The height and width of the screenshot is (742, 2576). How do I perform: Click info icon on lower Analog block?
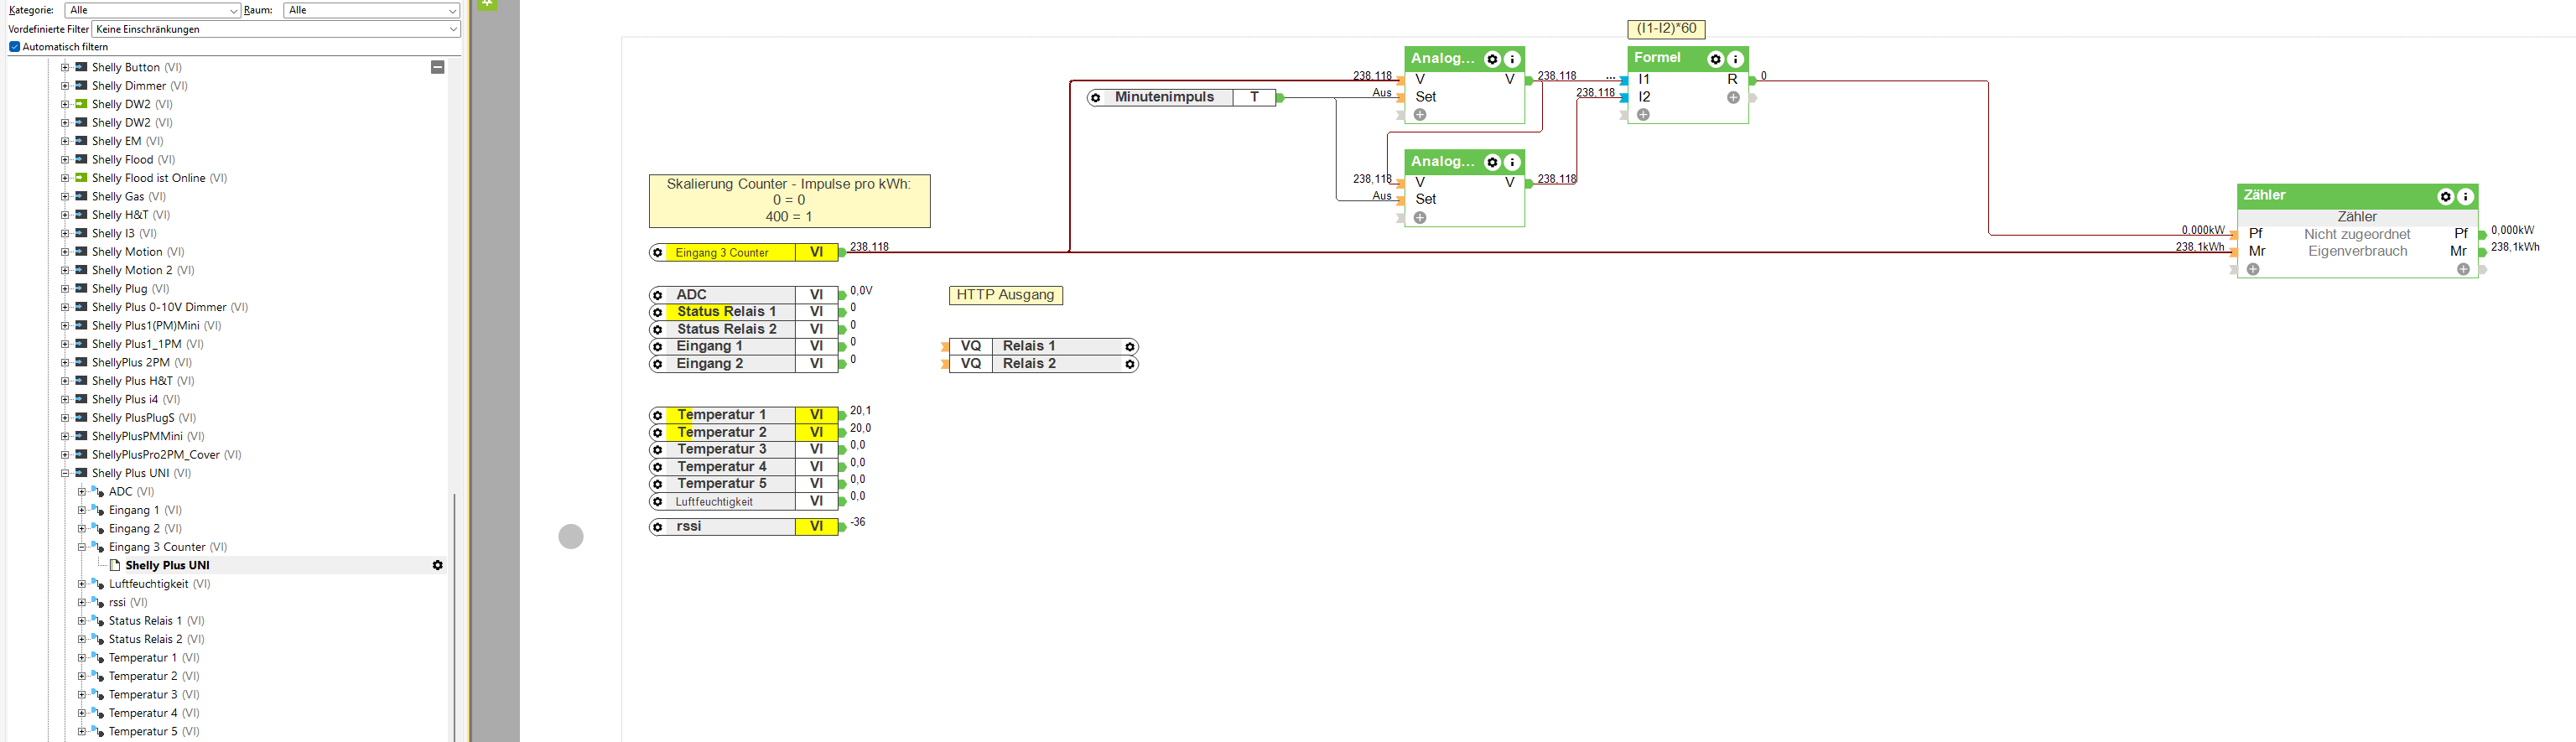pos(1512,162)
